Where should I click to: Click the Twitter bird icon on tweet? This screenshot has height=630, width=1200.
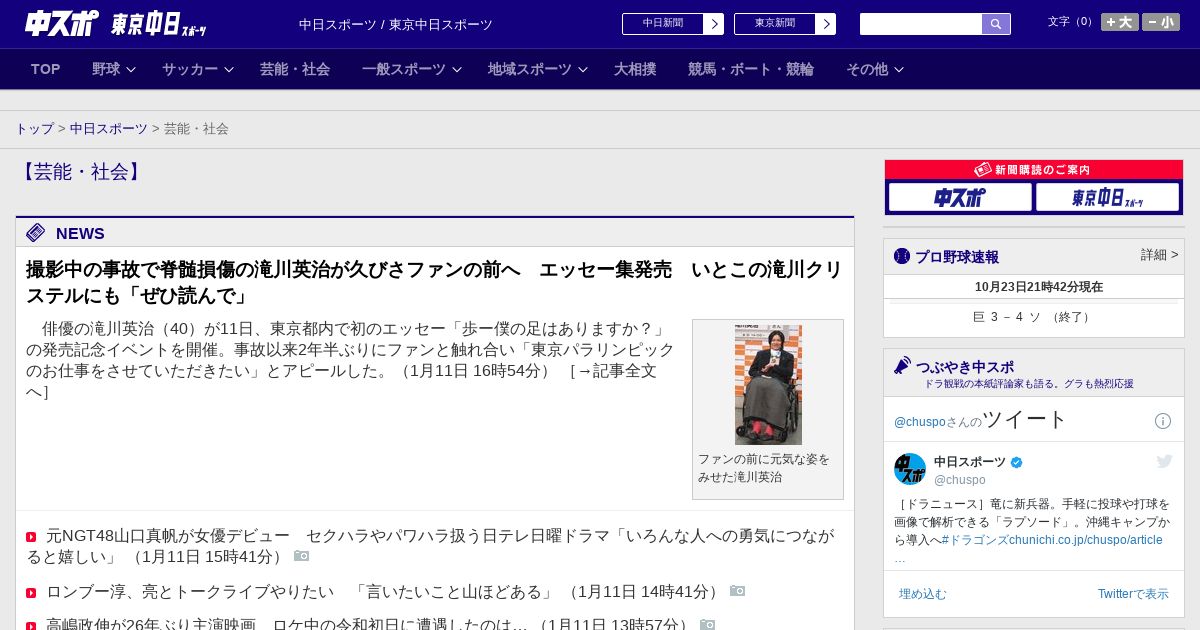1164,461
